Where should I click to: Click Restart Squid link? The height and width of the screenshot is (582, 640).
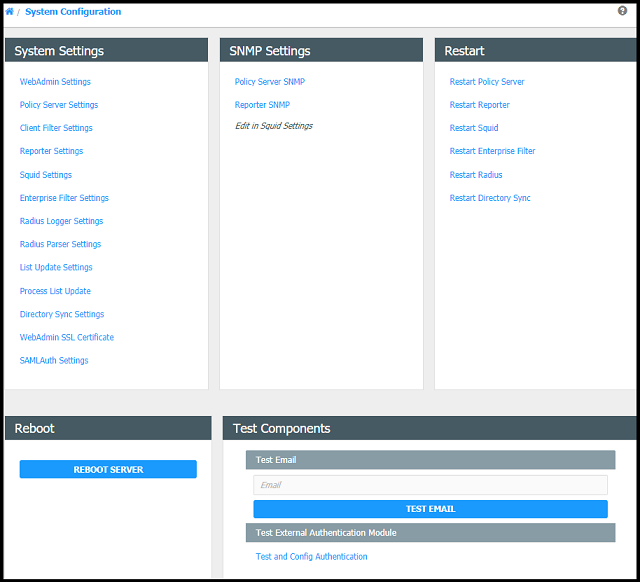tap(473, 128)
